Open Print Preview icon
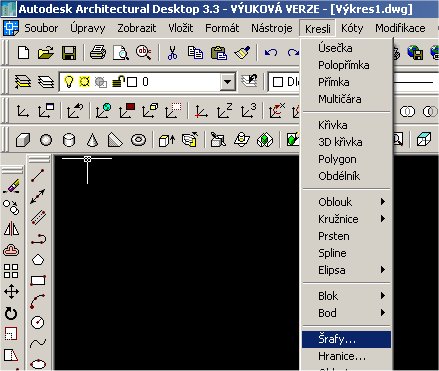 pyautogui.click(x=121, y=53)
